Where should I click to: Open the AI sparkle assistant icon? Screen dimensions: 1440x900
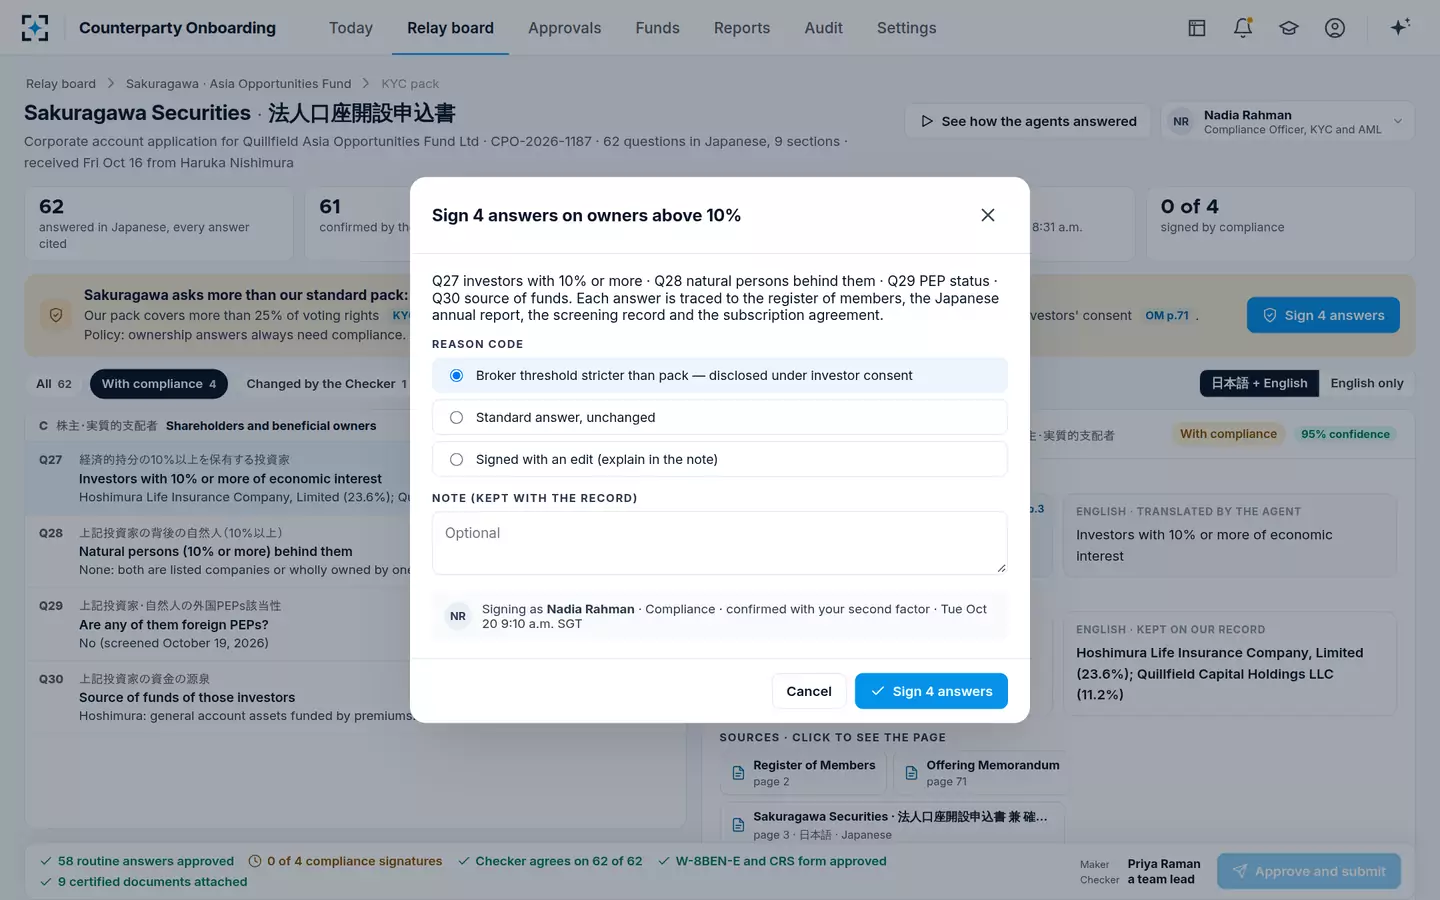pyautogui.click(x=1400, y=27)
